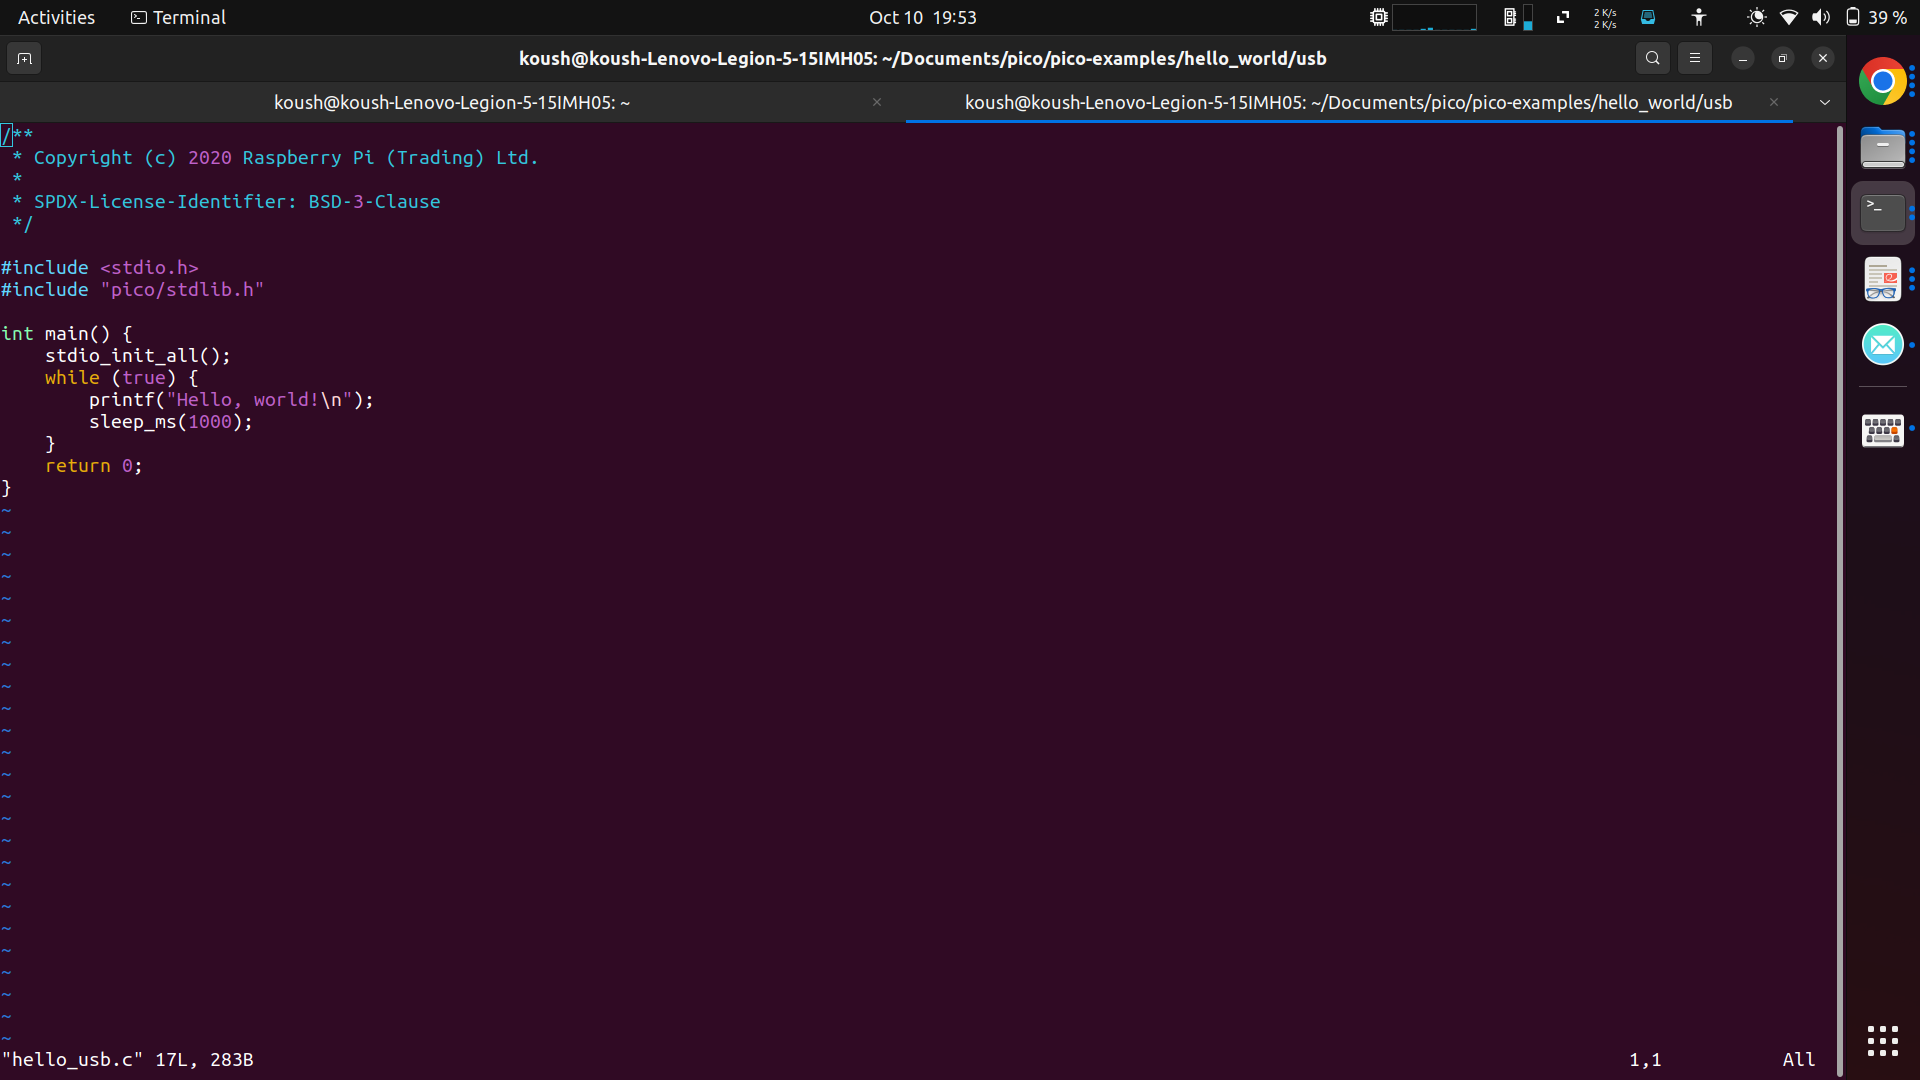Toggle the night light brightness indicator
Image resolution: width=1920 pixels, height=1080 pixels.
(x=1757, y=17)
